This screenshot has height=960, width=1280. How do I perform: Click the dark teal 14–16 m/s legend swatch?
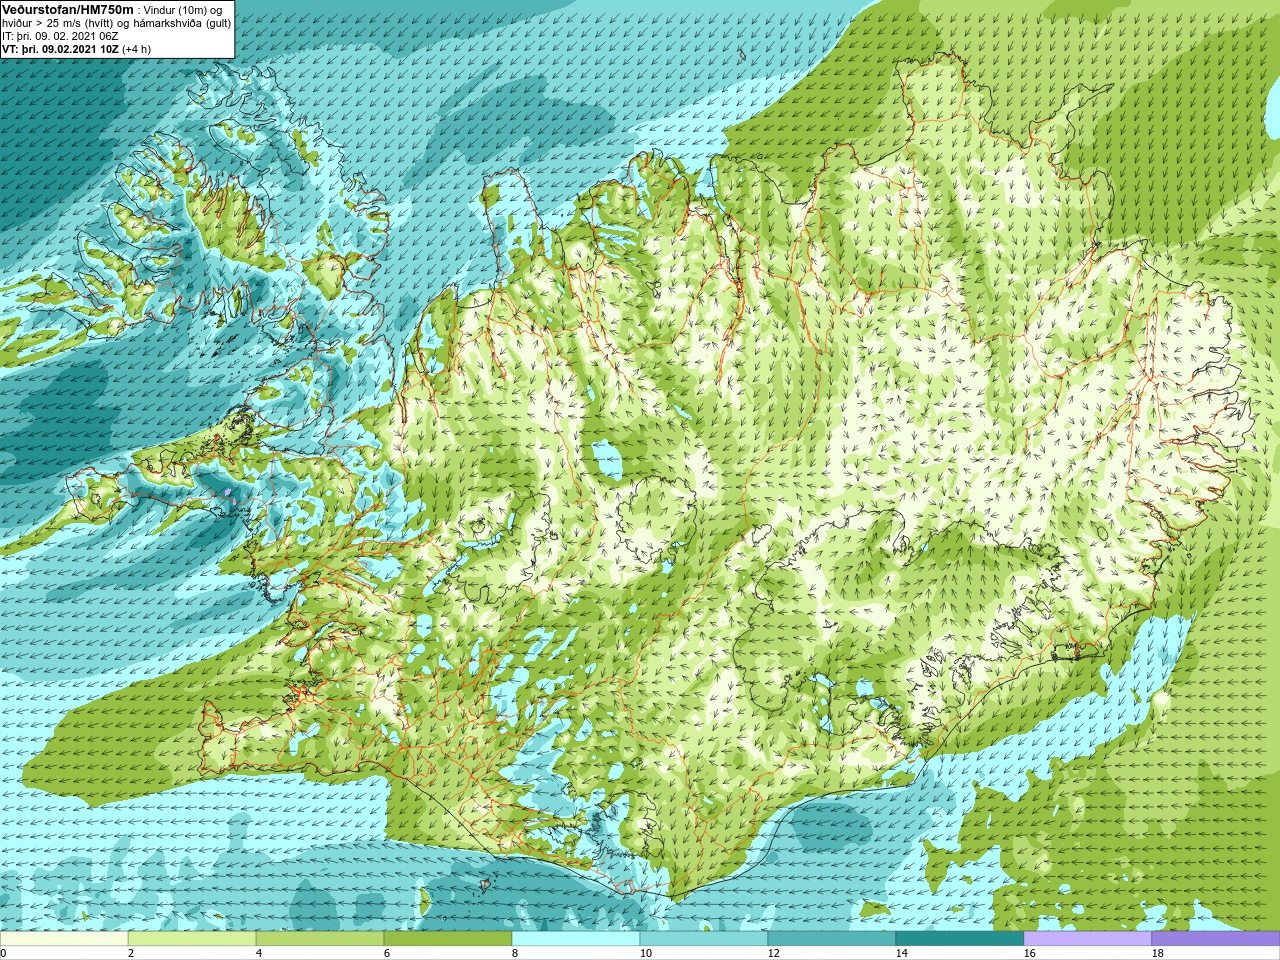pos(960,939)
